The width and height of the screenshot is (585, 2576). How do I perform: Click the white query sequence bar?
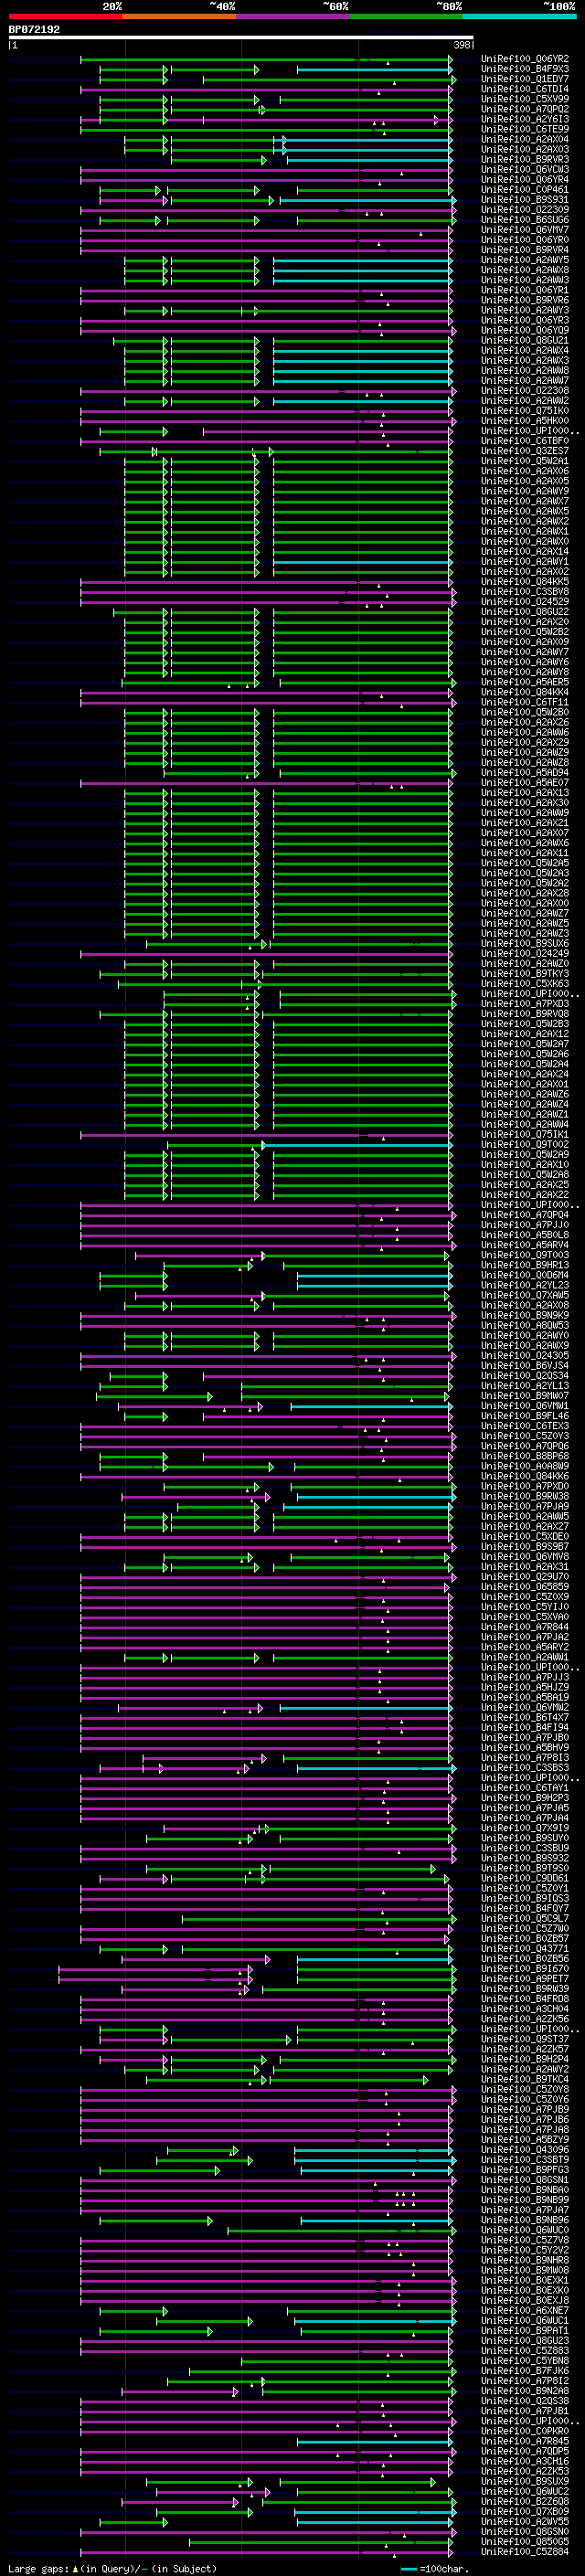click(x=241, y=37)
